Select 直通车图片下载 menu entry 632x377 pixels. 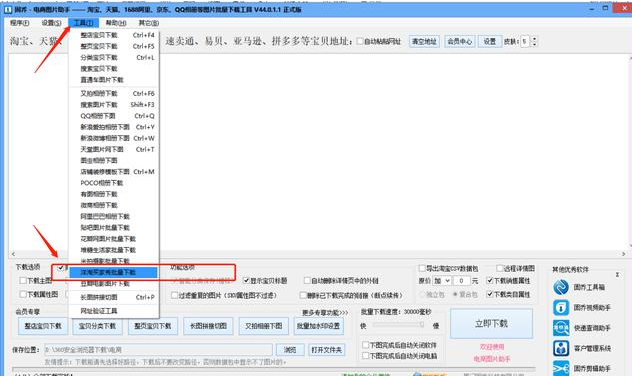[x=114, y=80]
